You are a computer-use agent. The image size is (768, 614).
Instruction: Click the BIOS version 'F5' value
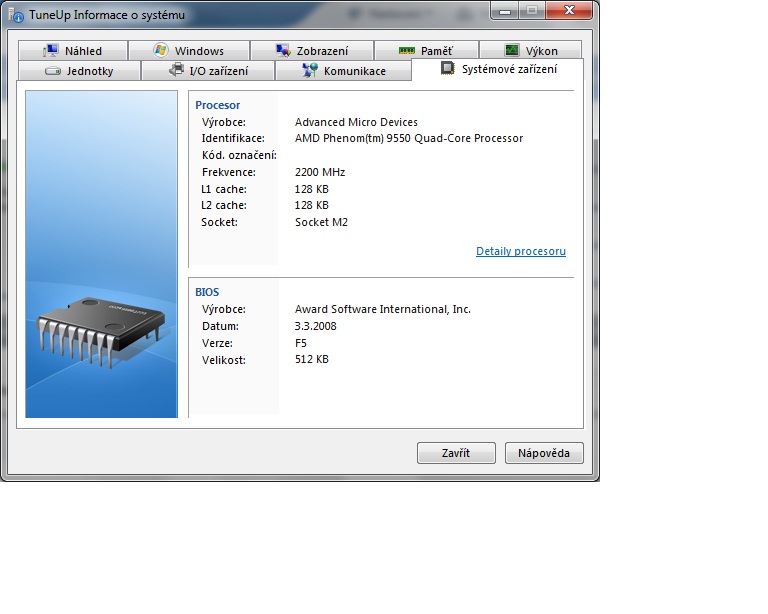tap(301, 343)
